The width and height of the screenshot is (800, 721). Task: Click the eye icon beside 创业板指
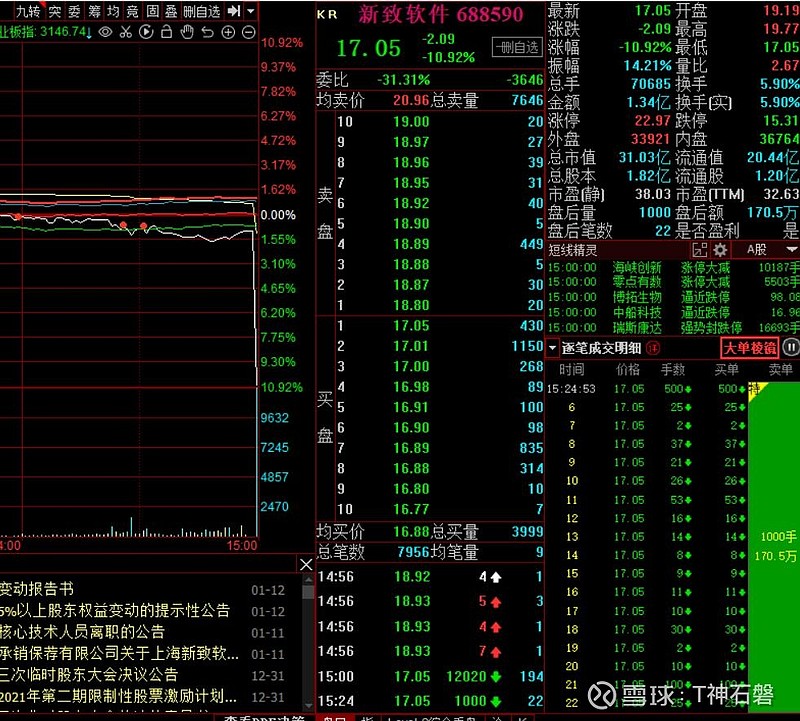(x=106, y=32)
